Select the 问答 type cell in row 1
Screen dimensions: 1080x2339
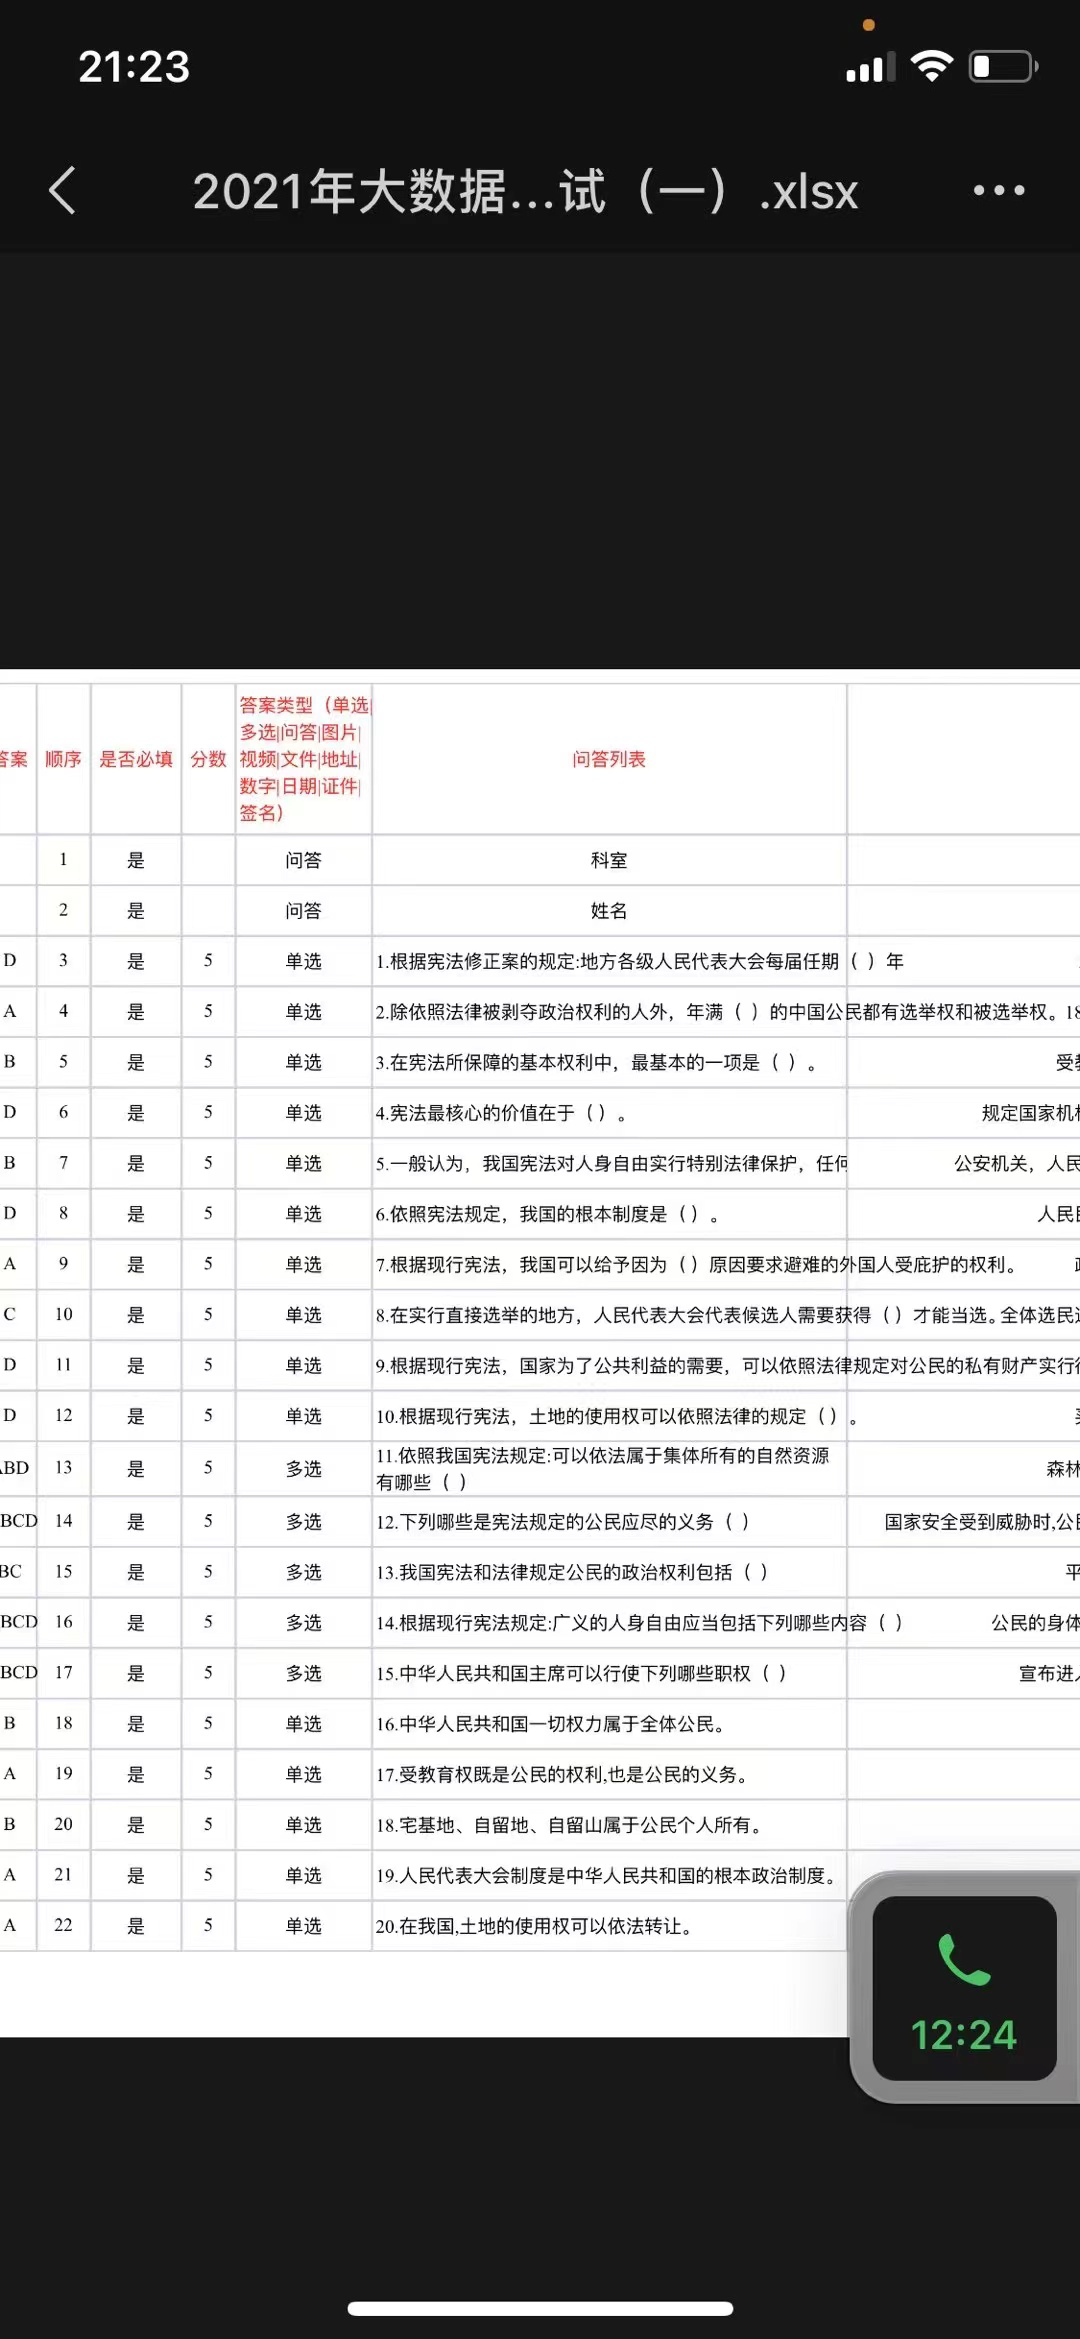tap(304, 860)
